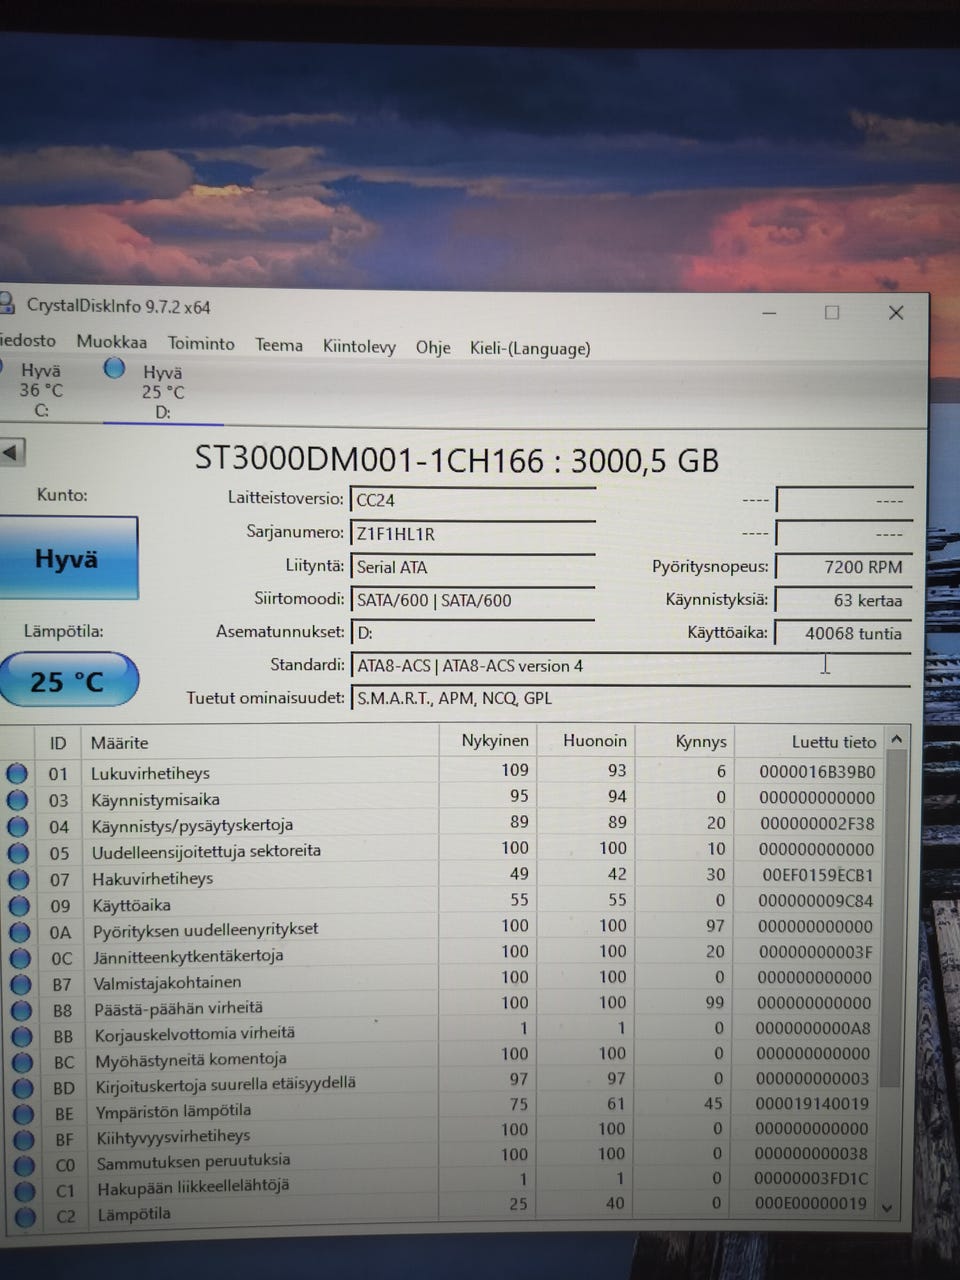The width and height of the screenshot is (960, 1280).
Task: Open the Teema menu
Action: coord(279,345)
